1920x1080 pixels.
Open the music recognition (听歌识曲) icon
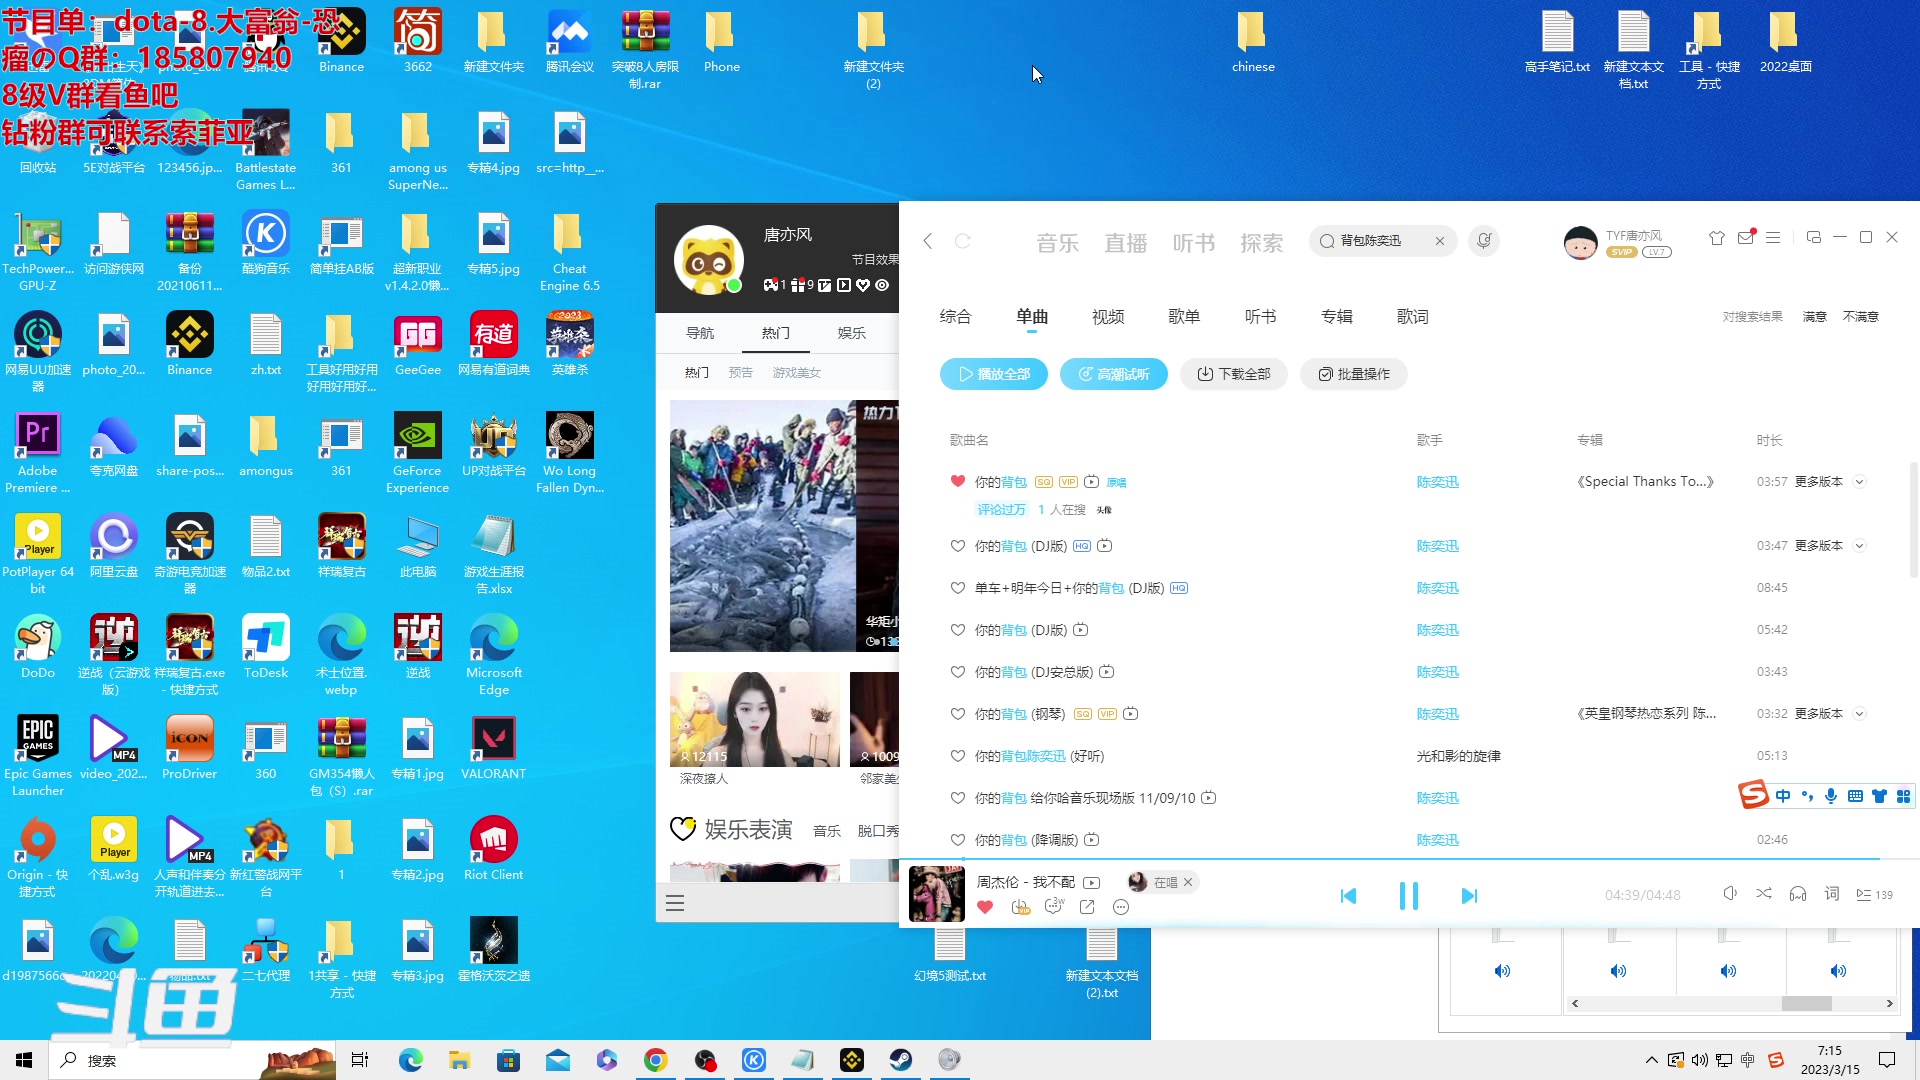coord(1484,241)
